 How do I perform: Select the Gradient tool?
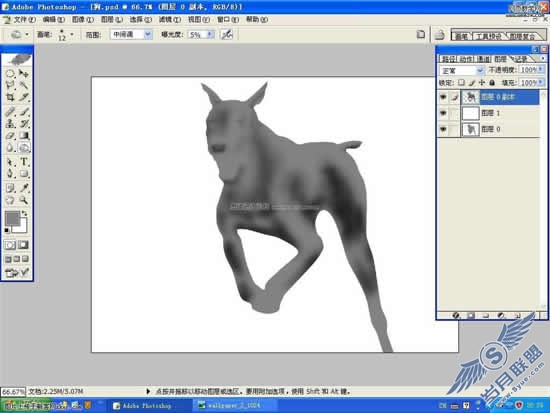click(x=24, y=135)
